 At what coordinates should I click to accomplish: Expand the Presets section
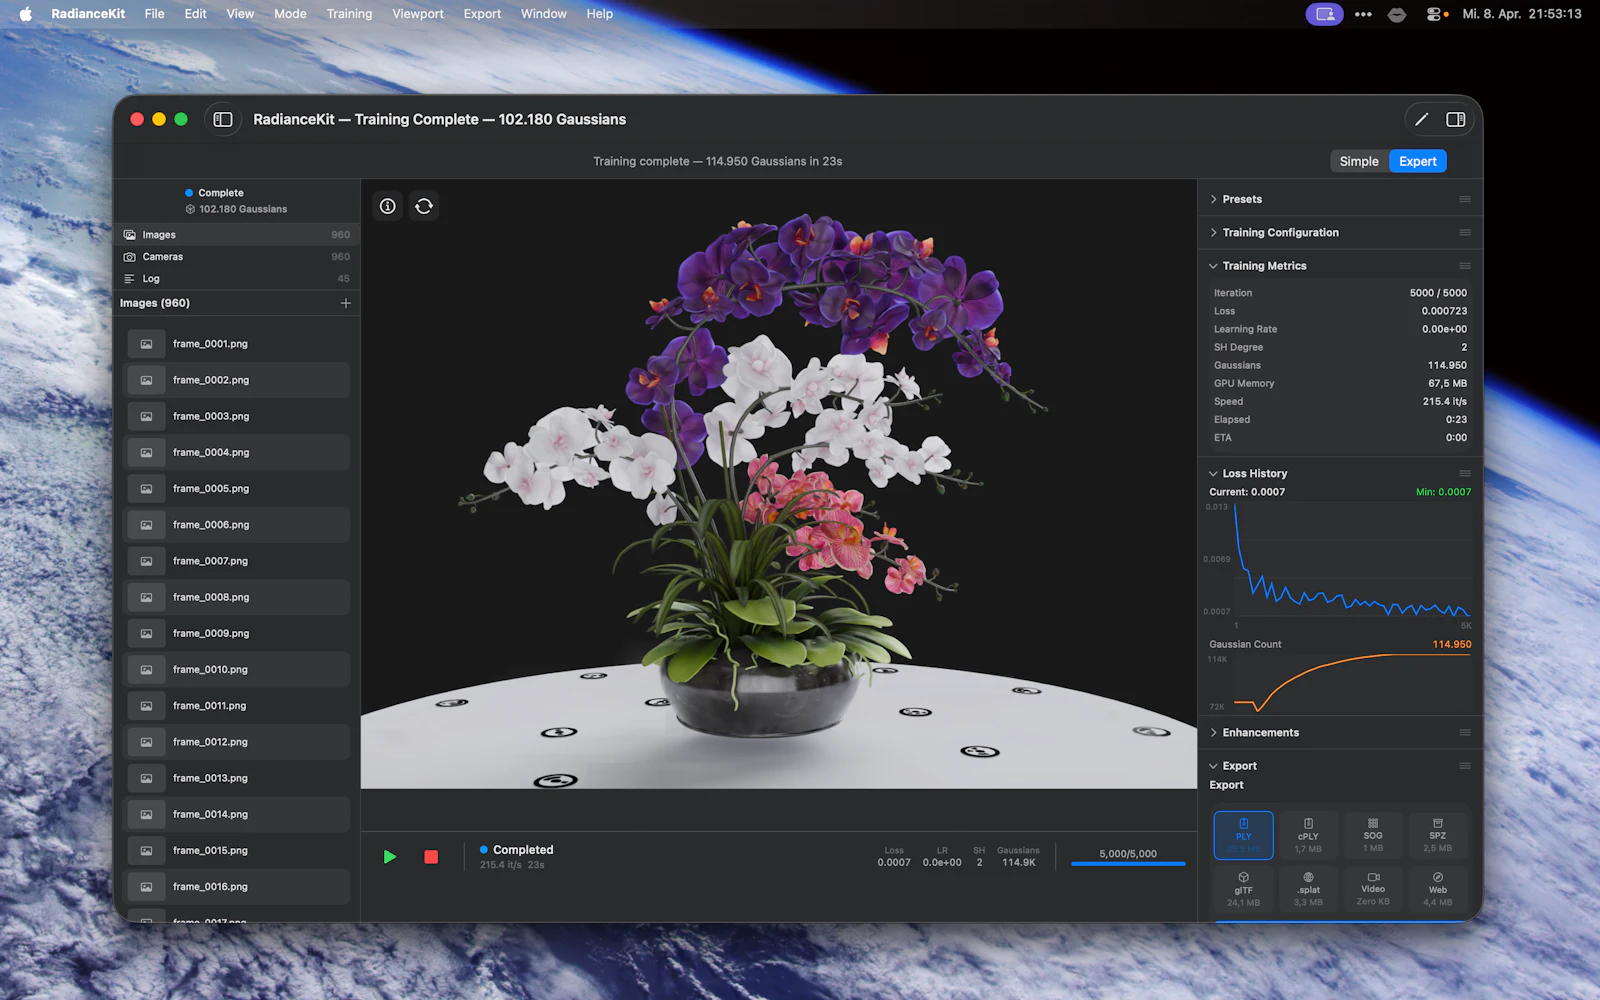pos(1213,199)
